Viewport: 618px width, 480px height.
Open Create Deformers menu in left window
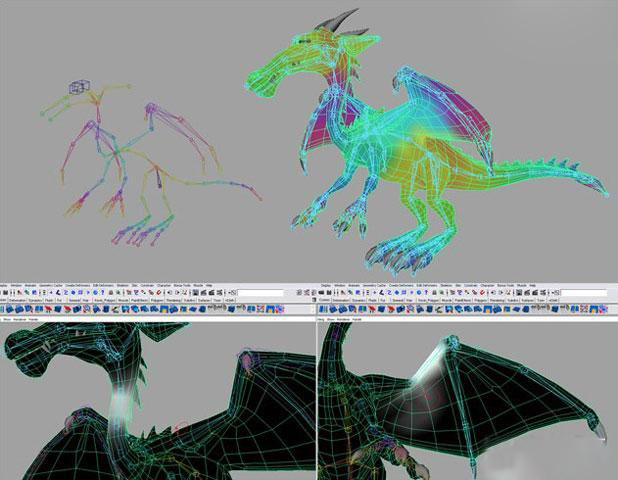pos(78,285)
